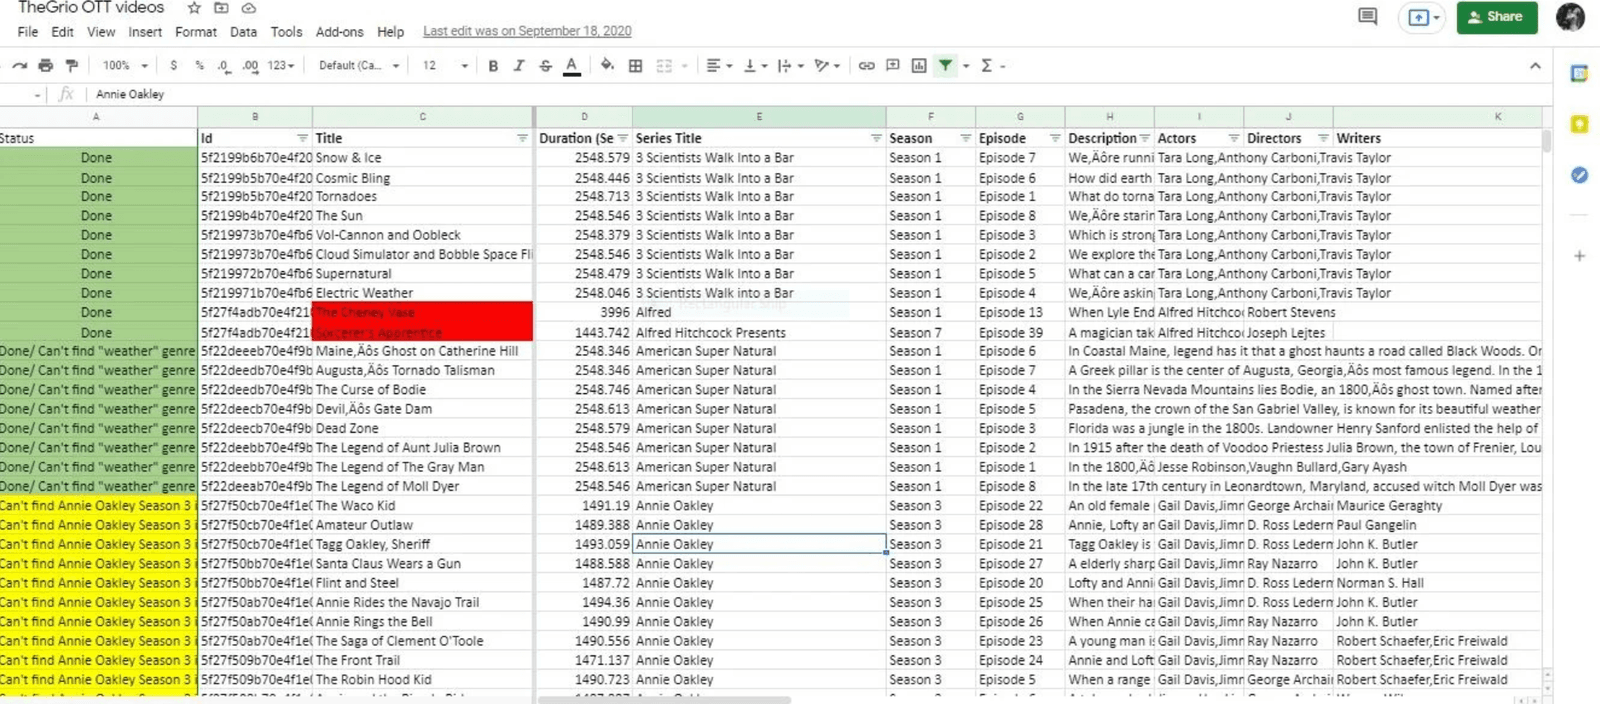This screenshot has width=1600, height=704.
Task: Insert a comment via toolbar icon
Action: pyautogui.click(x=893, y=66)
